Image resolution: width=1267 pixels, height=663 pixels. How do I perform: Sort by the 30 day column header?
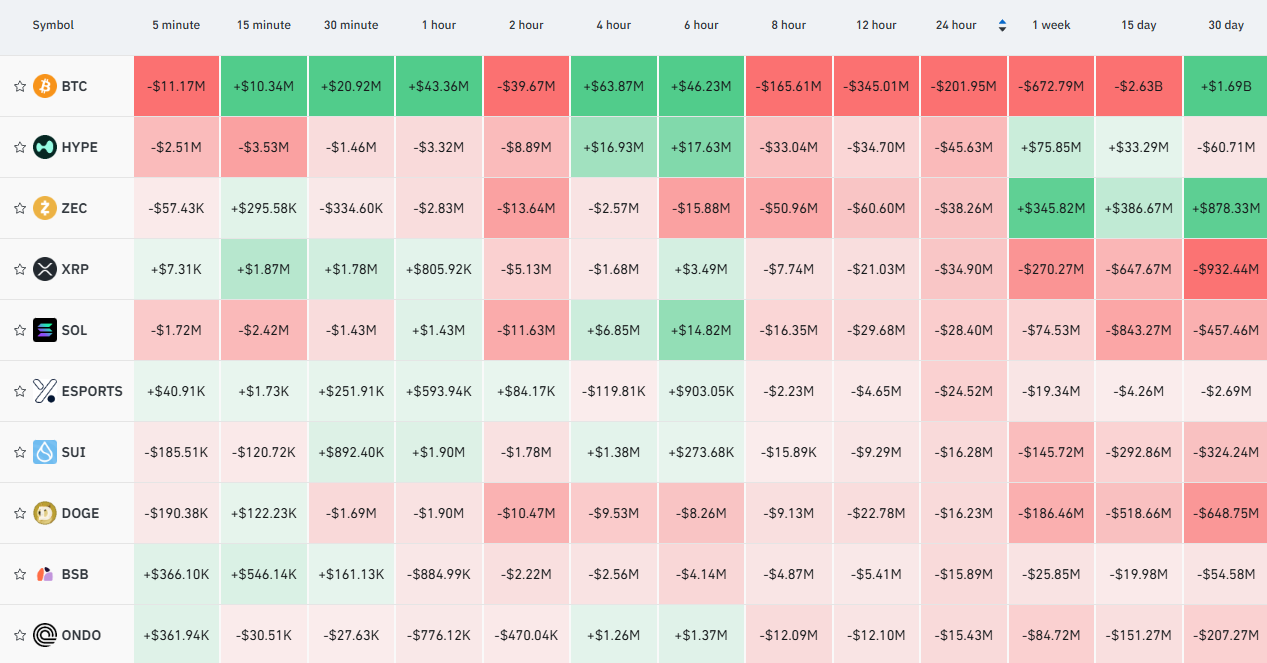pyautogui.click(x=1226, y=25)
